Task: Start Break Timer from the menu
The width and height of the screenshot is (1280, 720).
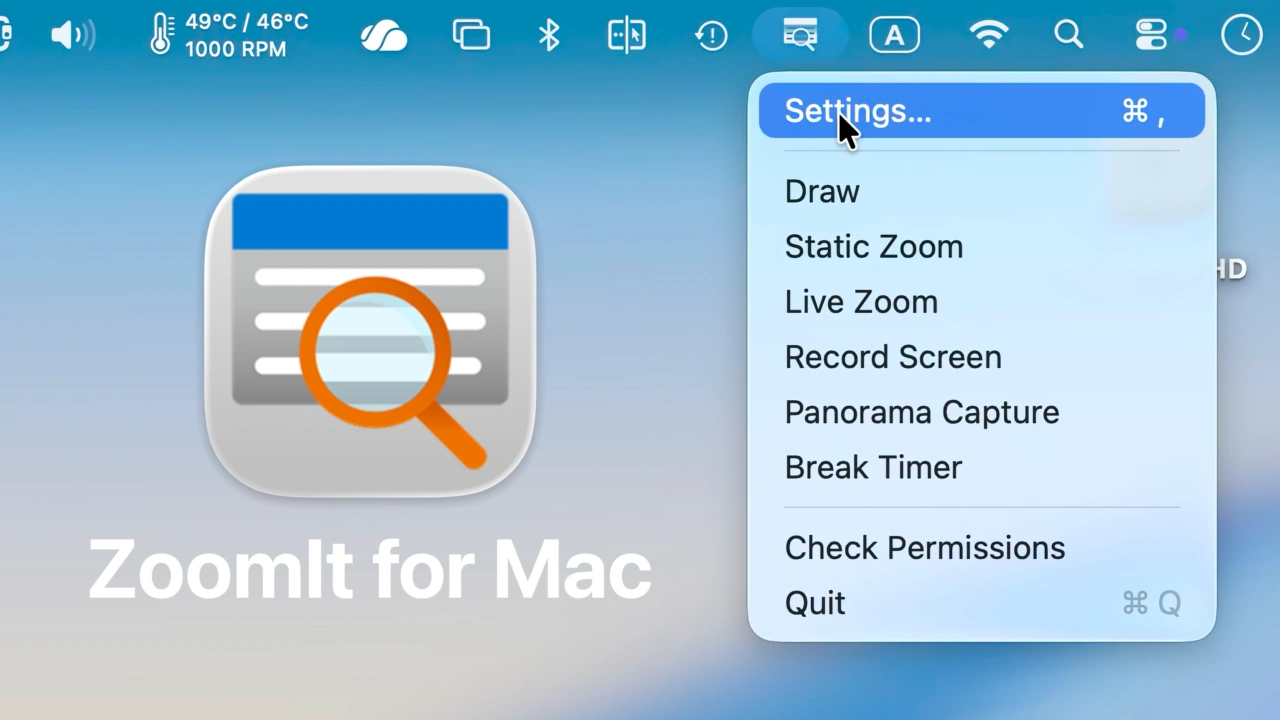Action: (982, 466)
